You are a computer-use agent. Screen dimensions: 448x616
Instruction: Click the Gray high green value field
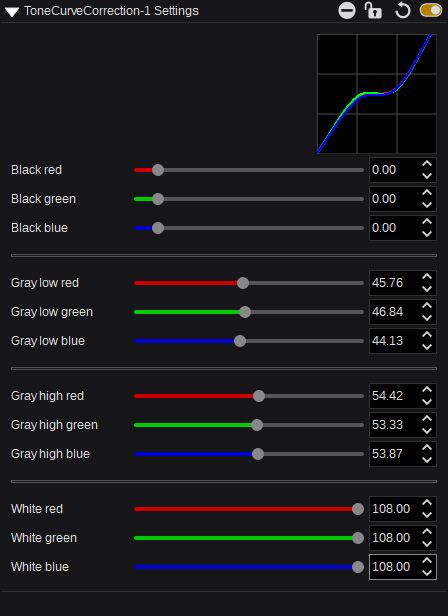[x=395, y=425]
